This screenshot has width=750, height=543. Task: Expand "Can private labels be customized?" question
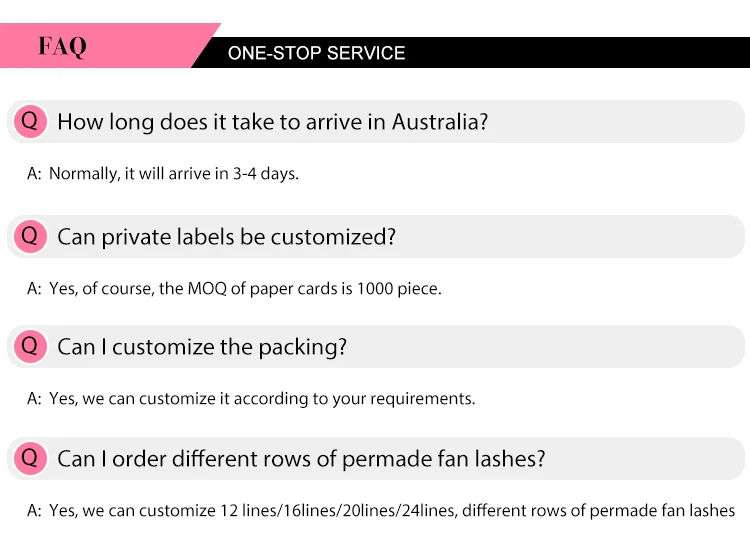click(226, 237)
